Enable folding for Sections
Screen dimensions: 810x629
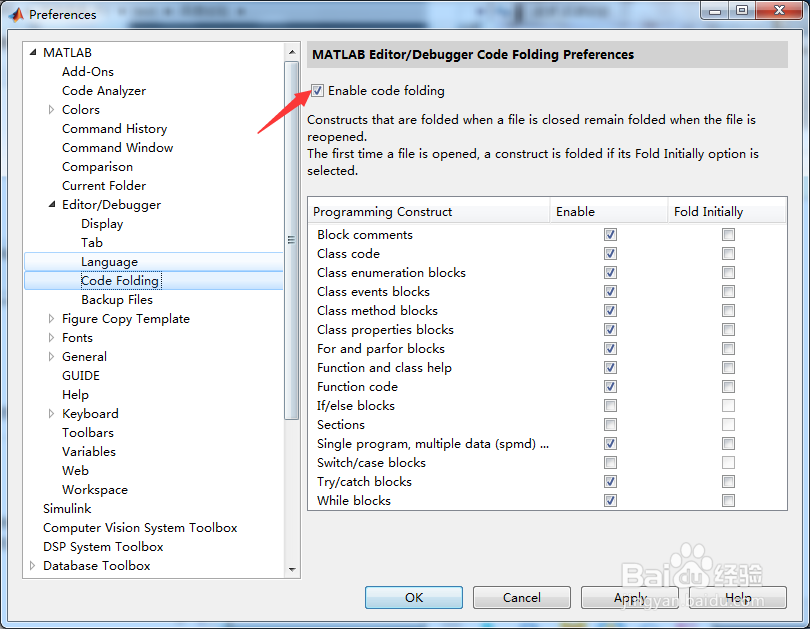coord(610,424)
